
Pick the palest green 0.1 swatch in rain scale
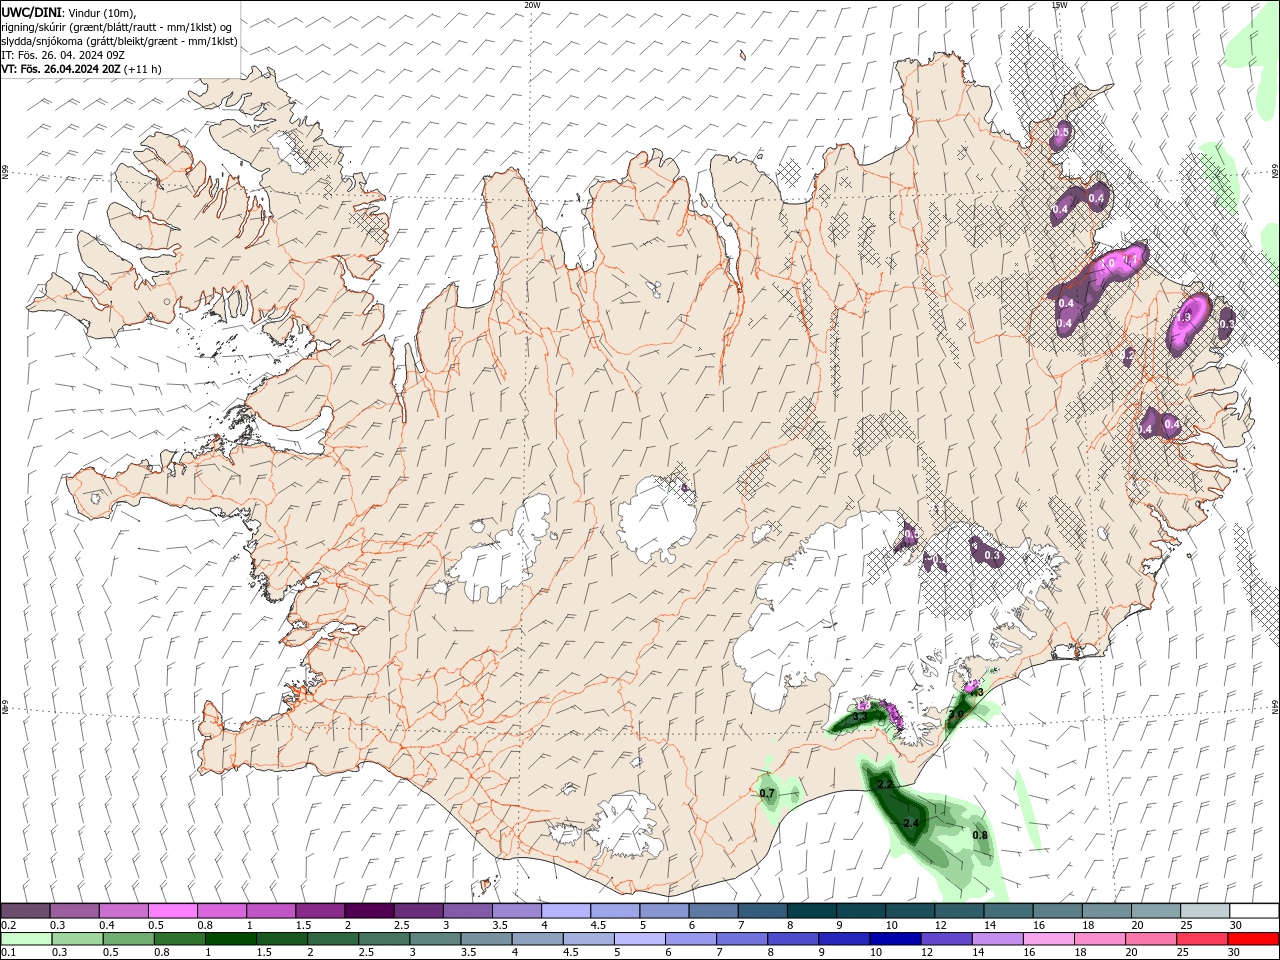26,939
